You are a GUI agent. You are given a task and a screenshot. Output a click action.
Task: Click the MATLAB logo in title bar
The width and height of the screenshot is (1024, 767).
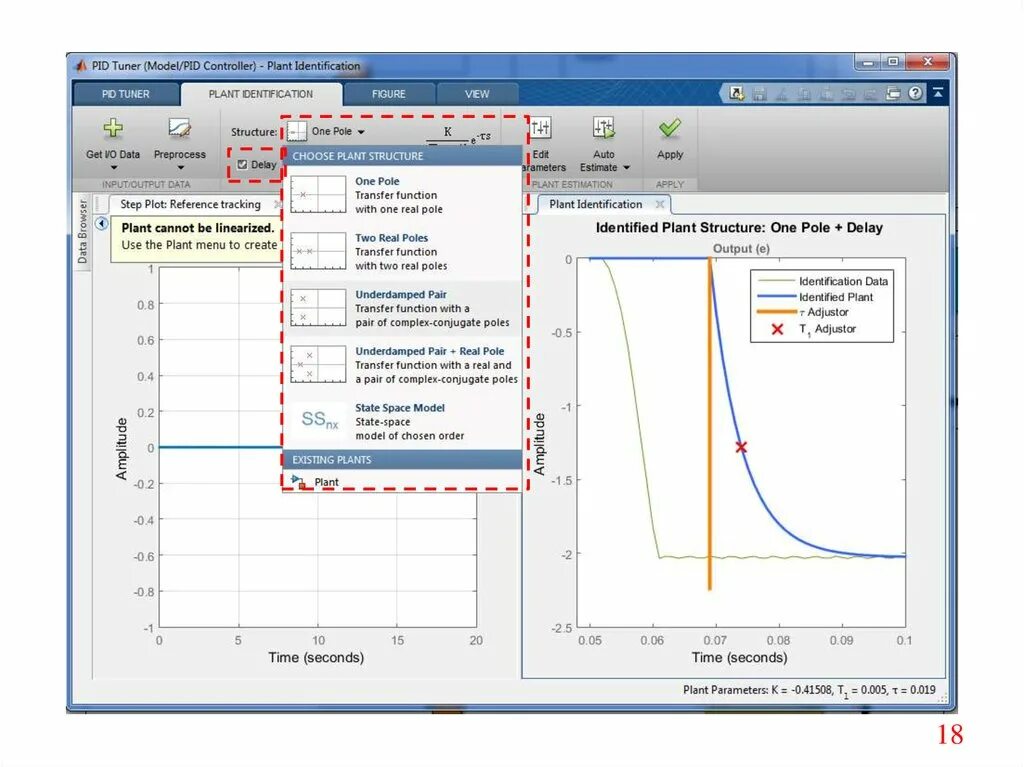[81, 66]
